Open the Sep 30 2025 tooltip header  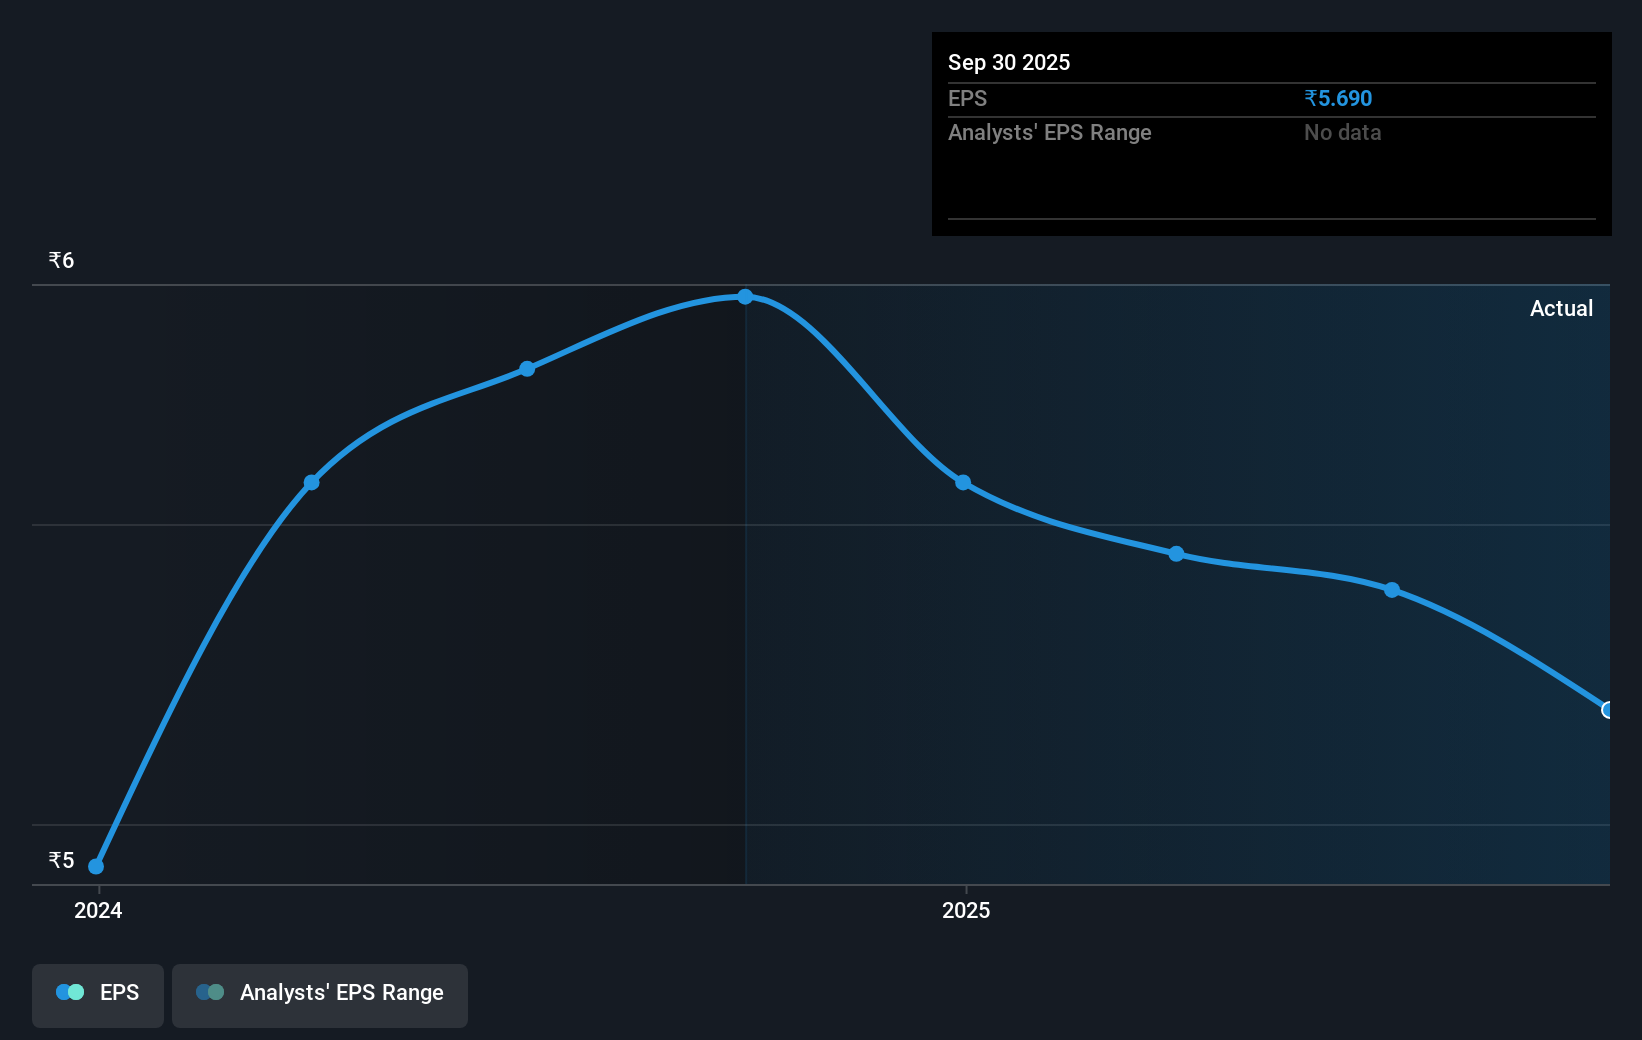click(1009, 62)
